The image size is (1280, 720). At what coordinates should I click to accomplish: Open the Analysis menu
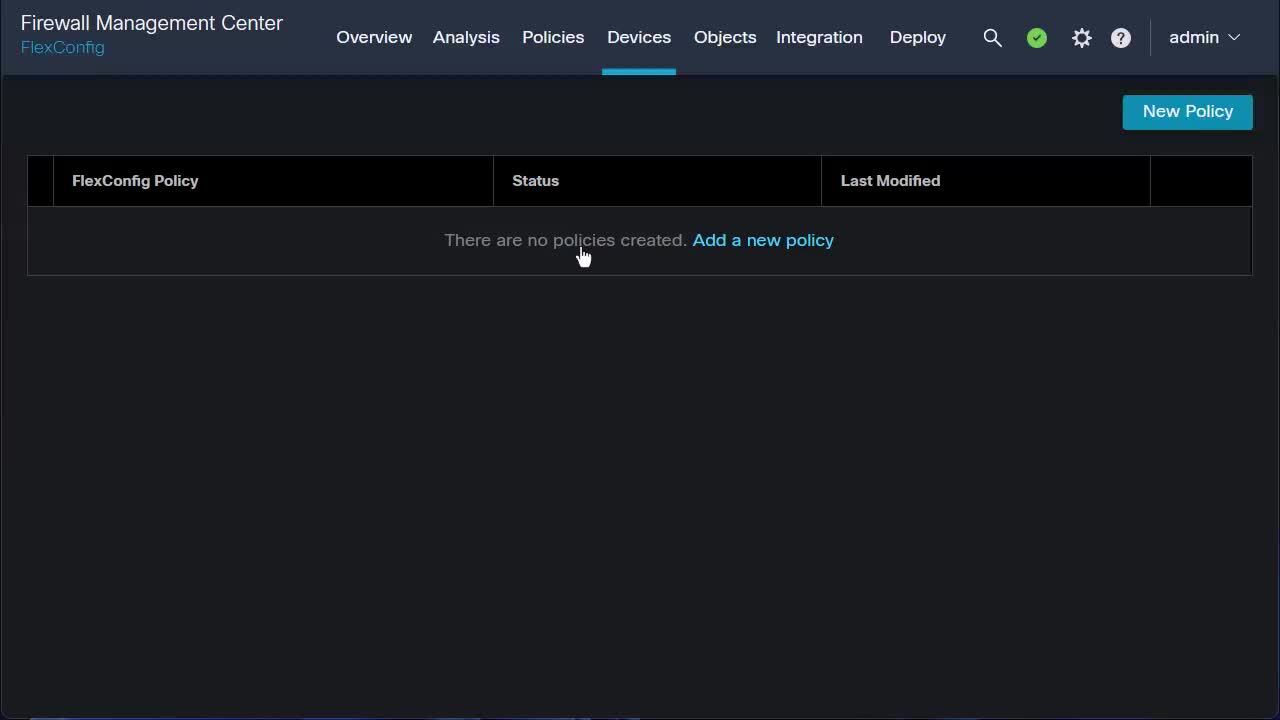(466, 37)
